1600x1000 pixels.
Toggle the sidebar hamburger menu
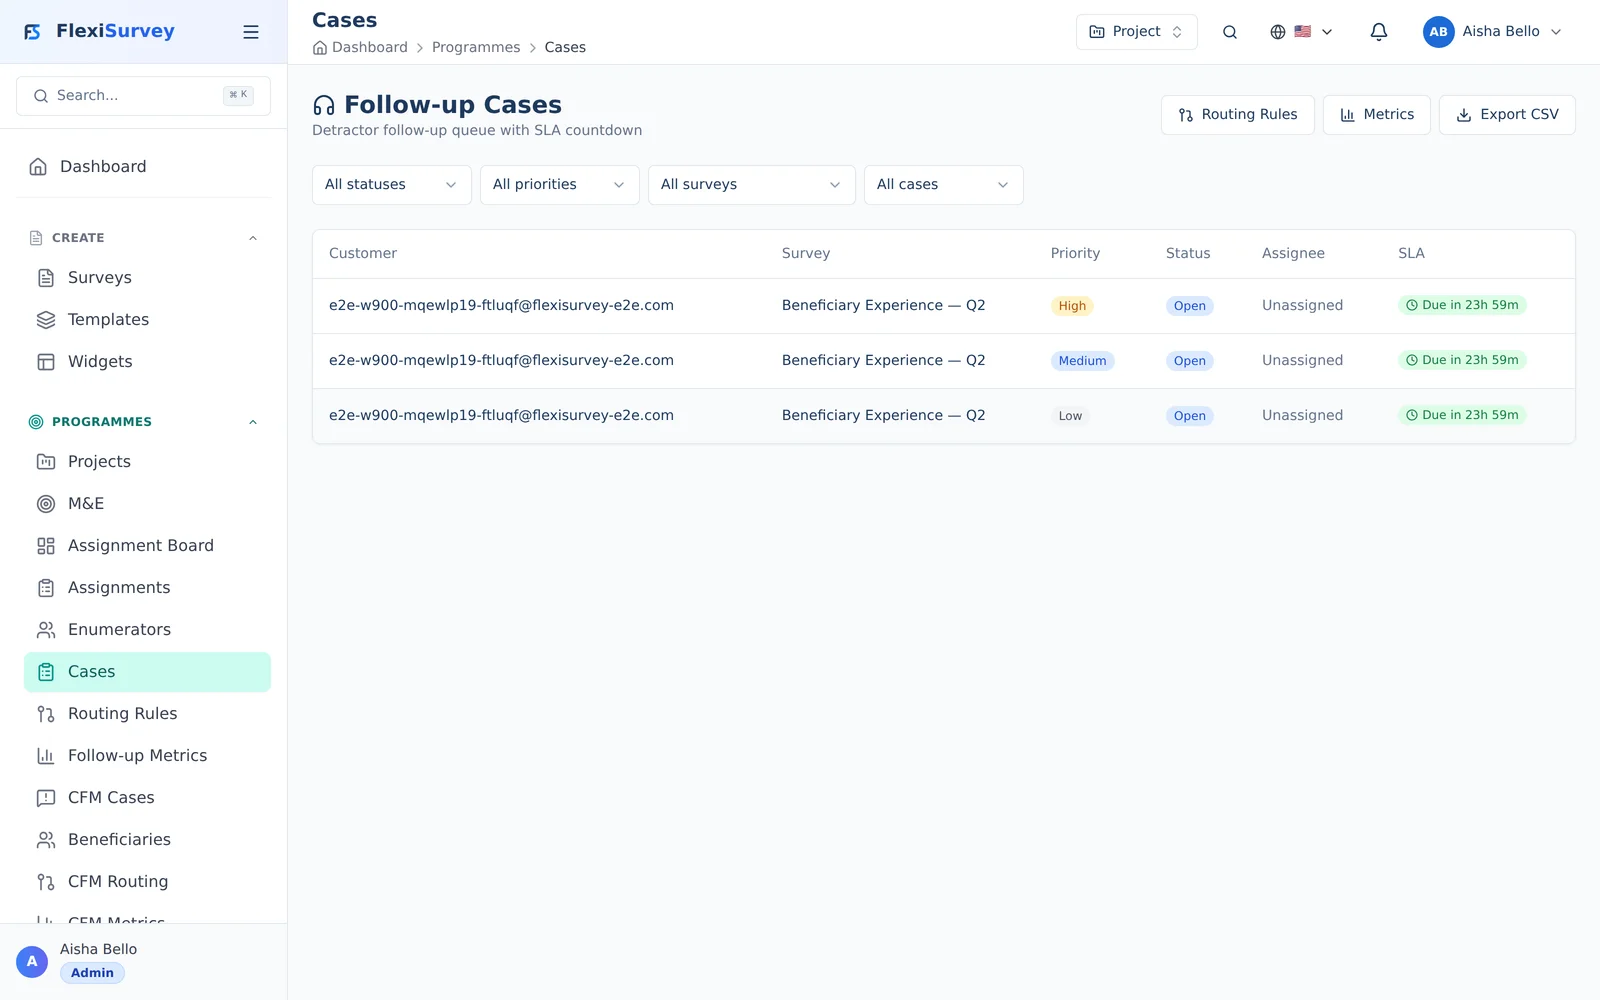coord(251,32)
